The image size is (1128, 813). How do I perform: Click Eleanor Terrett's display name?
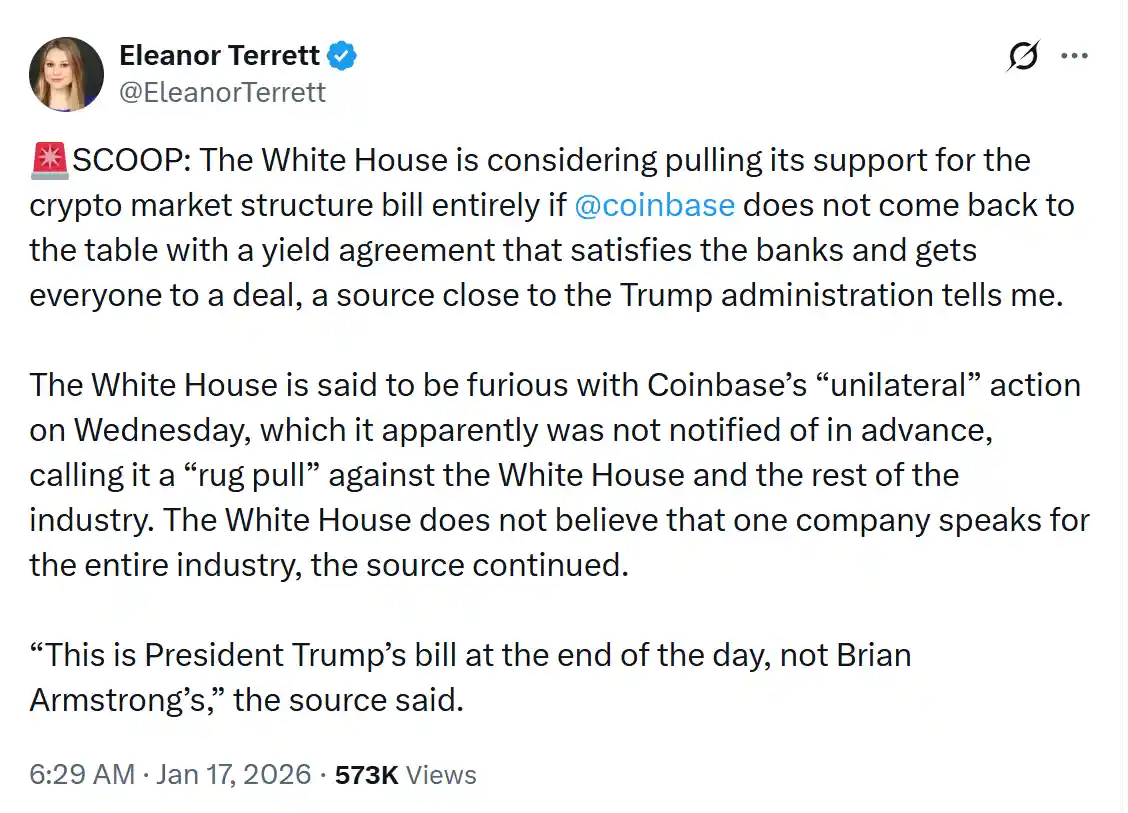click(x=218, y=56)
